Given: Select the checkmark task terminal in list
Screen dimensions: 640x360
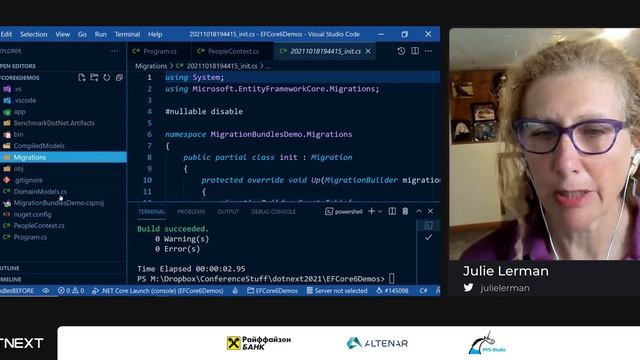Looking at the screenshot, I should (x=428, y=237).
